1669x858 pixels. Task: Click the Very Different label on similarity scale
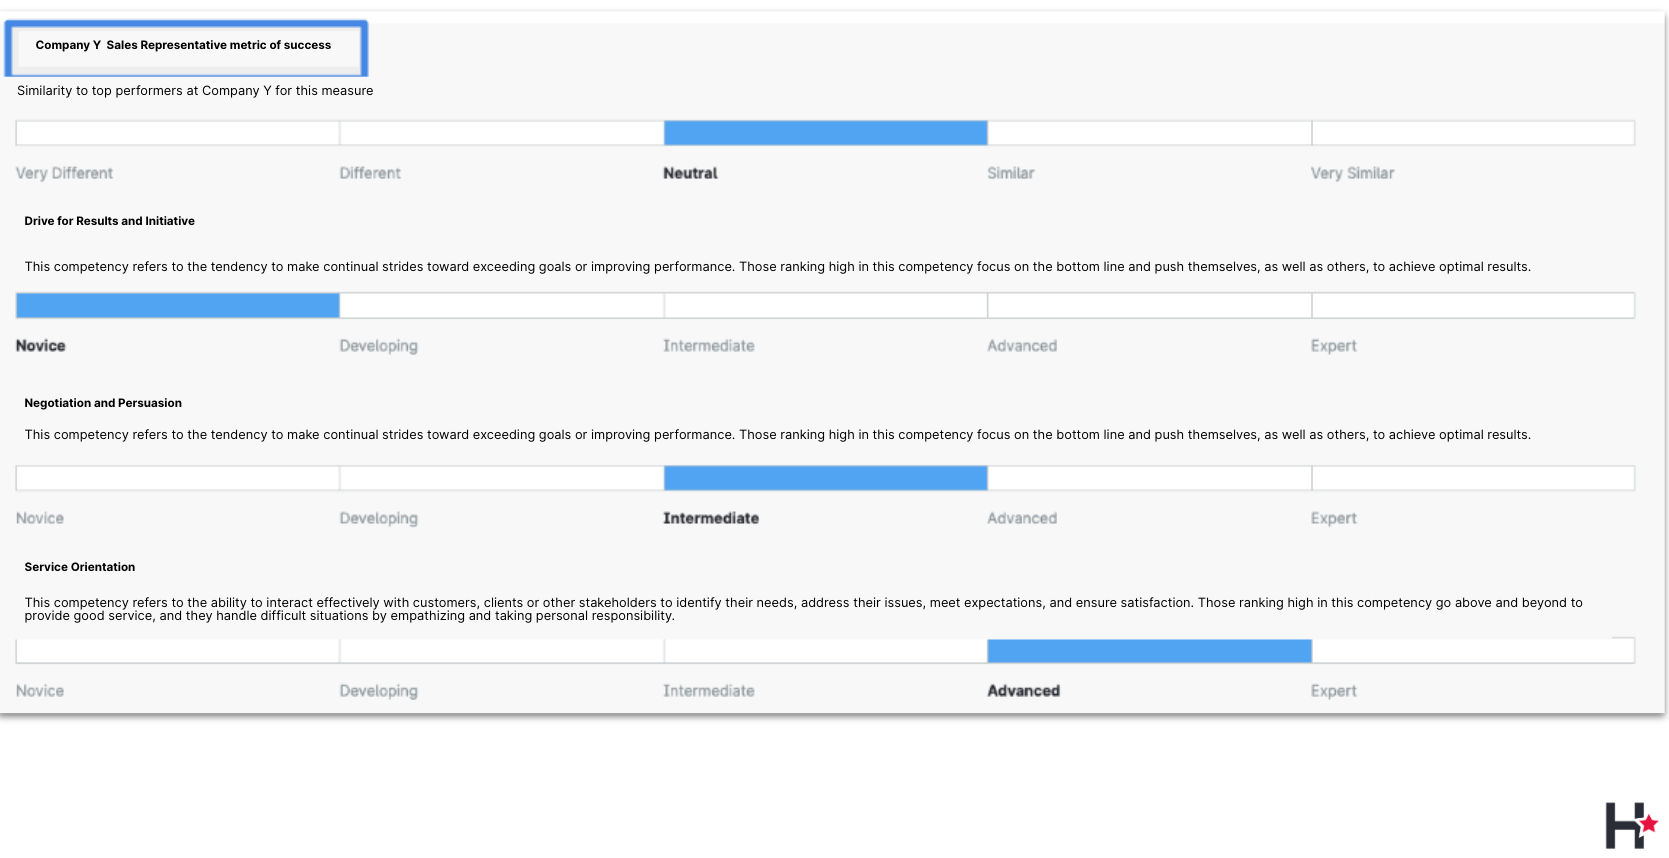pos(64,173)
